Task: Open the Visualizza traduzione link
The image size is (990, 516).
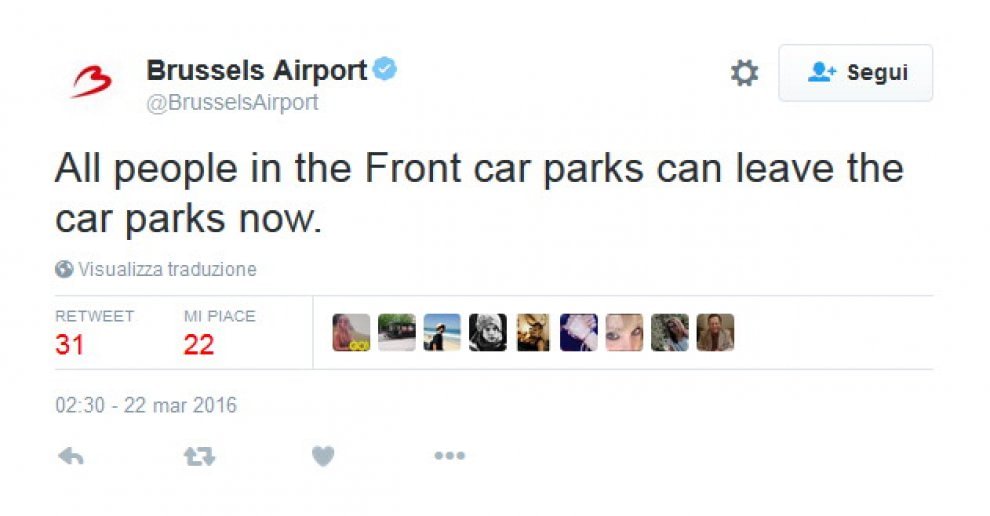Action: tap(167, 269)
